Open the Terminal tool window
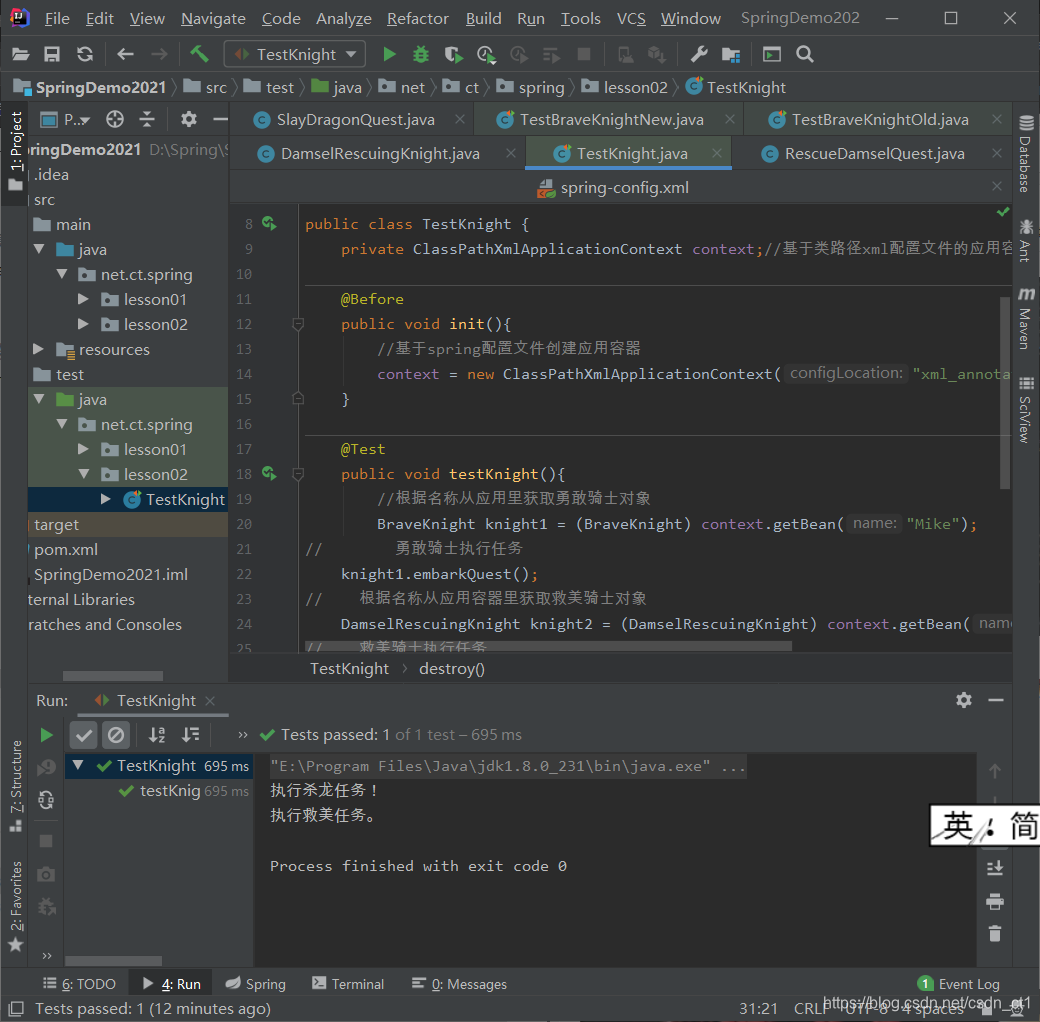 pos(348,984)
